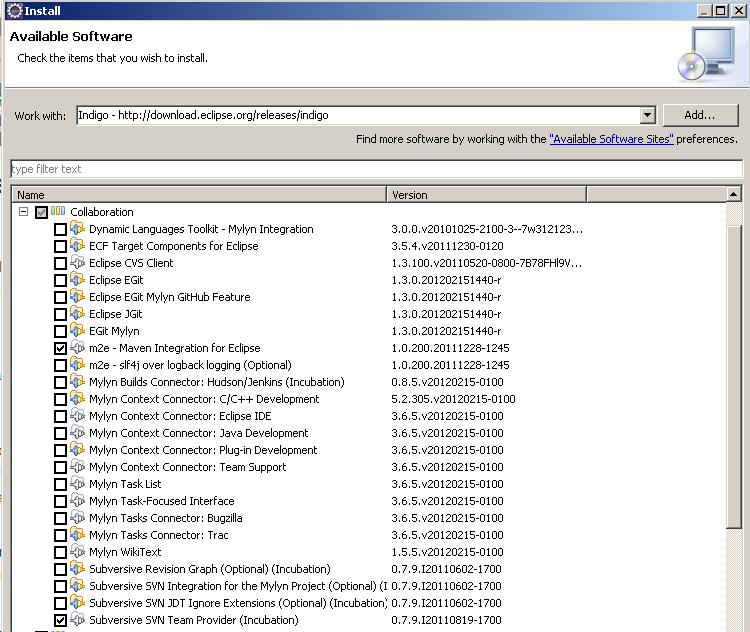Uncheck Subversive SVN Team Provider checkbox
The height and width of the screenshot is (632, 750).
(60, 621)
